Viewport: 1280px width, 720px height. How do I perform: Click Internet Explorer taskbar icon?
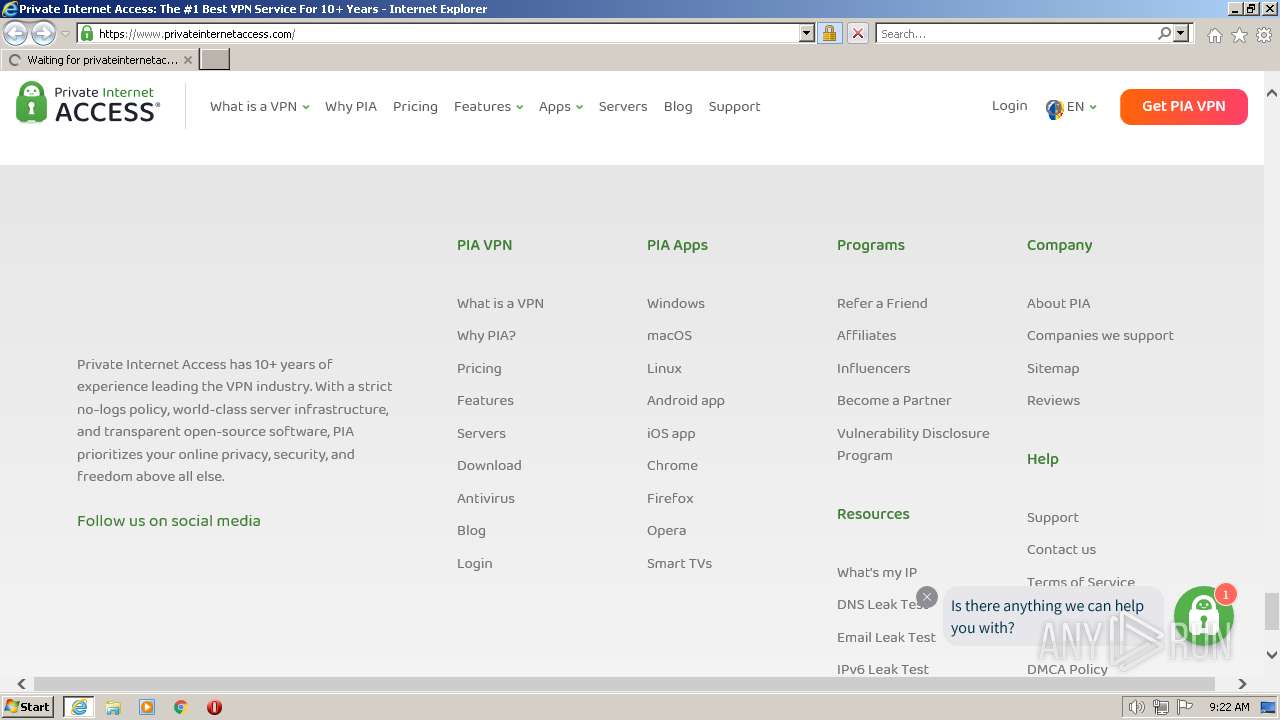(79, 707)
